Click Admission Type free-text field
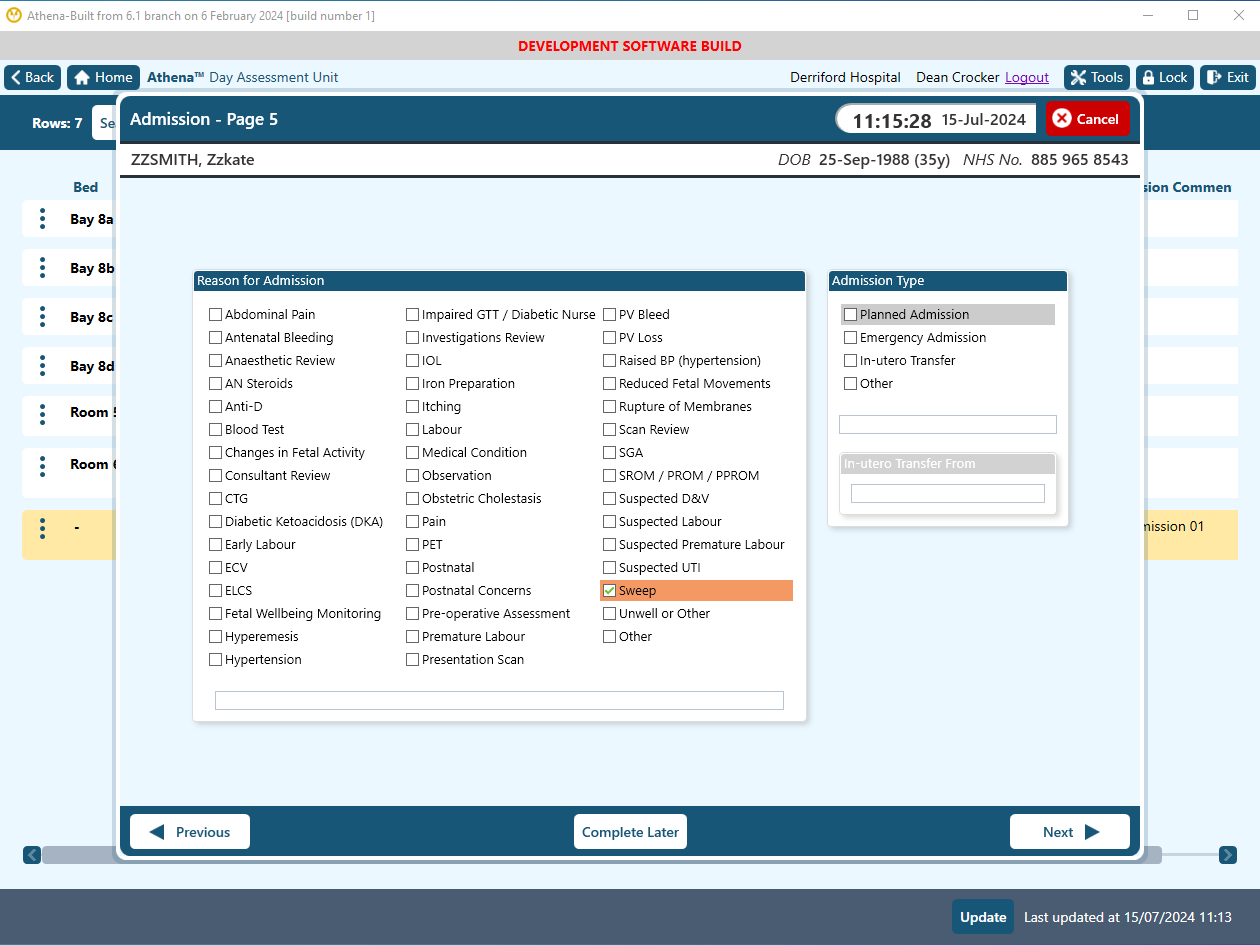 coord(948,424)
